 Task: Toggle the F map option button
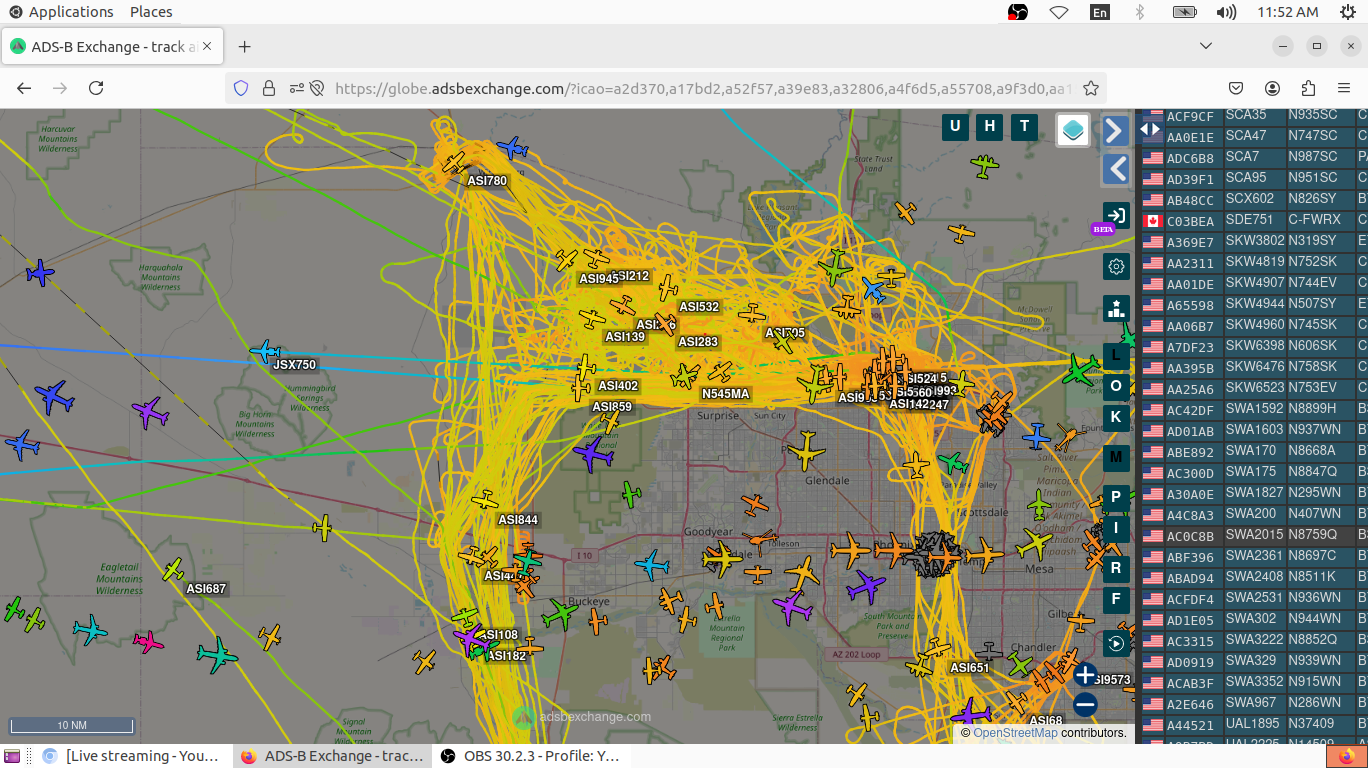pos(1116,600)
